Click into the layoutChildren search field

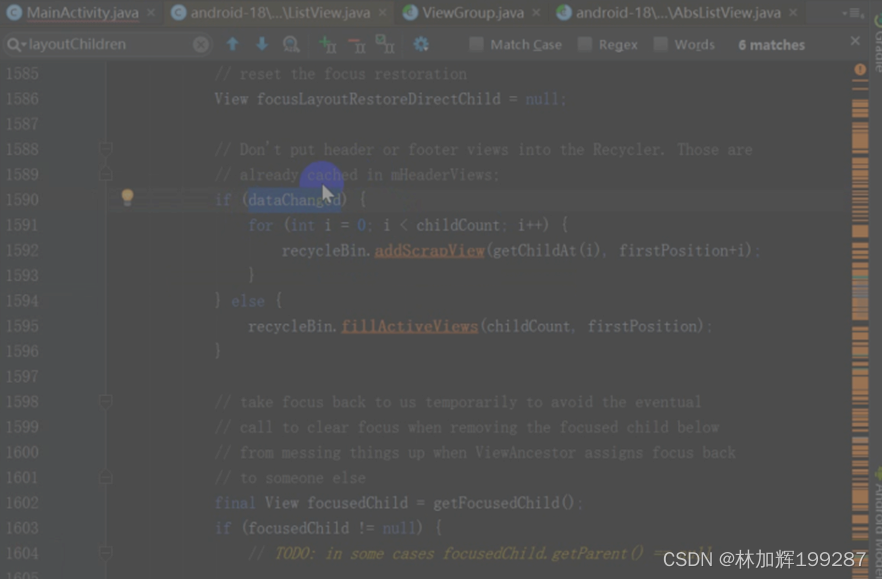point(107,44)
